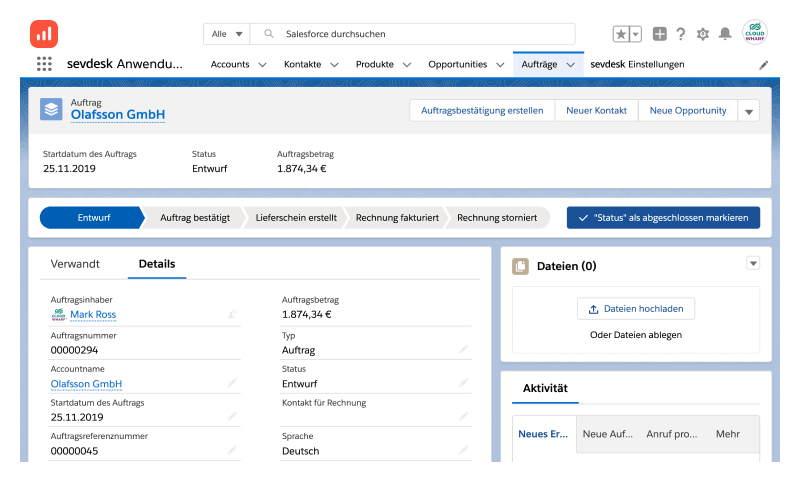Screen dimensions: 800x482
Task: Open the help question mark
Action: (681, 34)
